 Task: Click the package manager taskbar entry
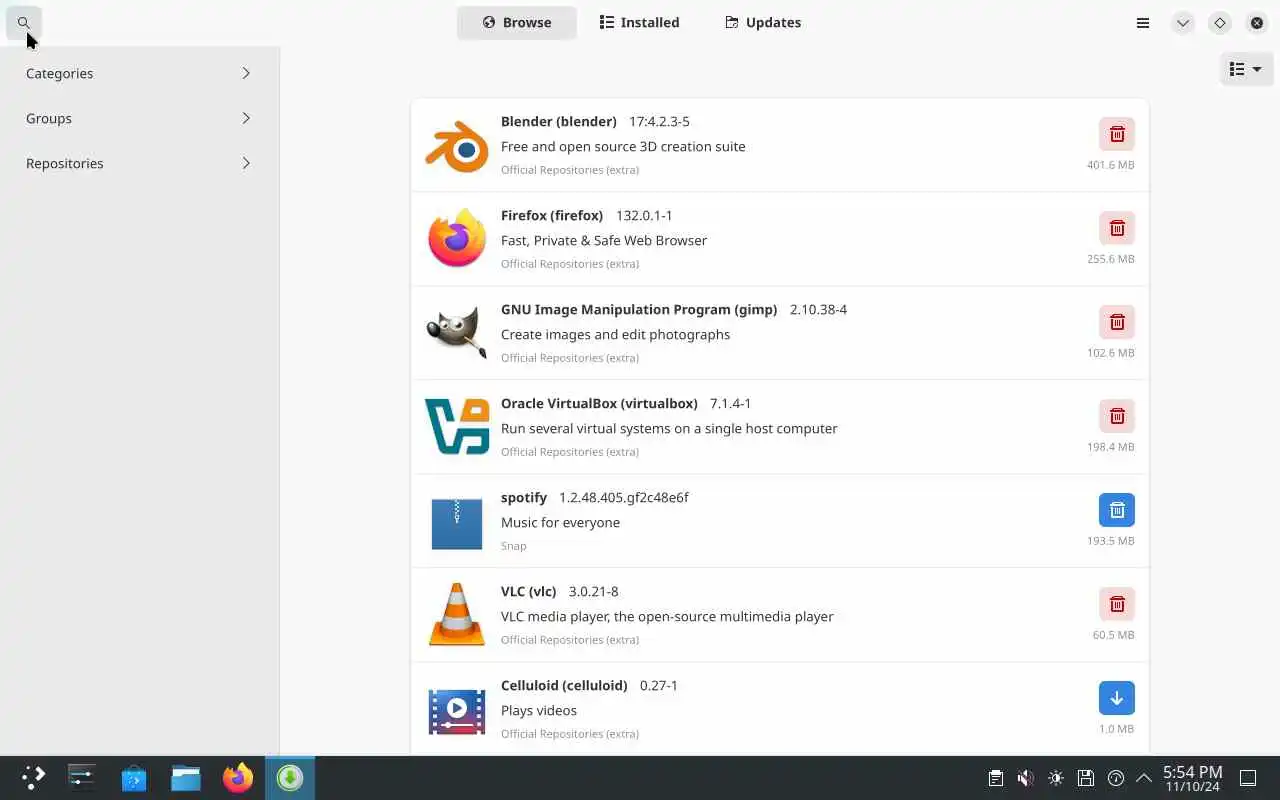[290, 777]
